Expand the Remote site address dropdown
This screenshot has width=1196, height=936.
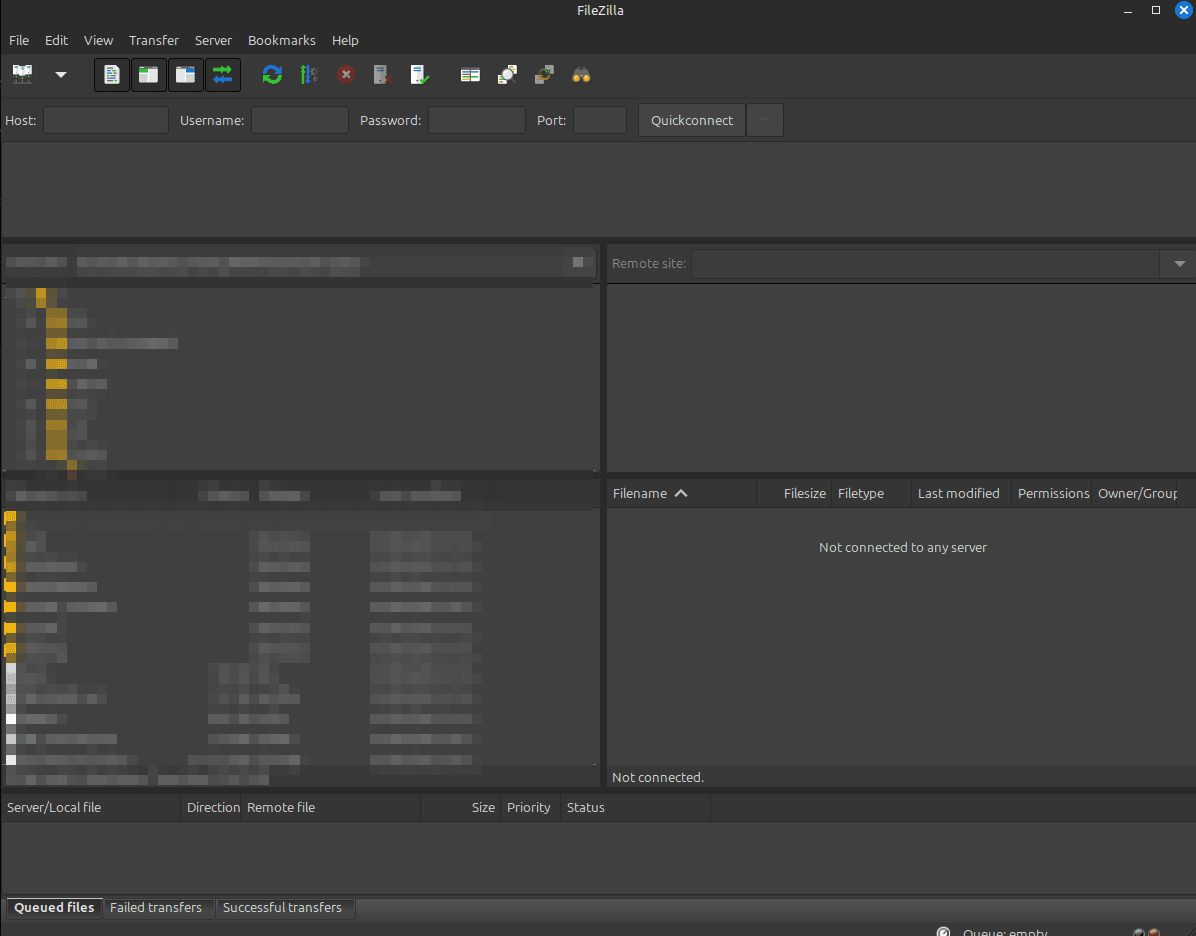coord(1178,263)
